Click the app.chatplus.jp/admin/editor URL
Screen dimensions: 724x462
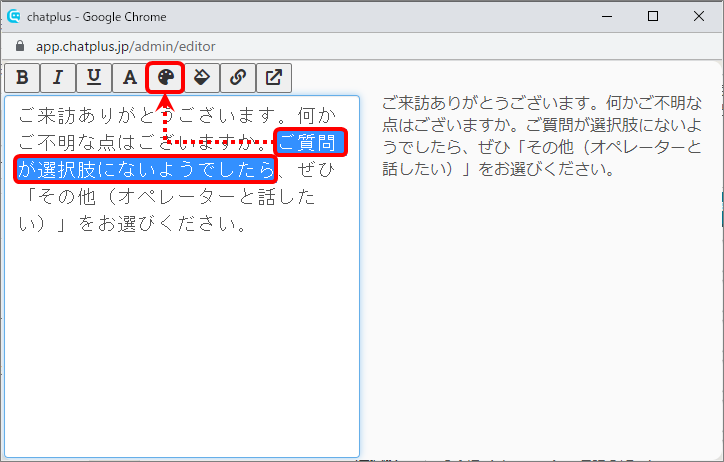[x=126, y=46]
